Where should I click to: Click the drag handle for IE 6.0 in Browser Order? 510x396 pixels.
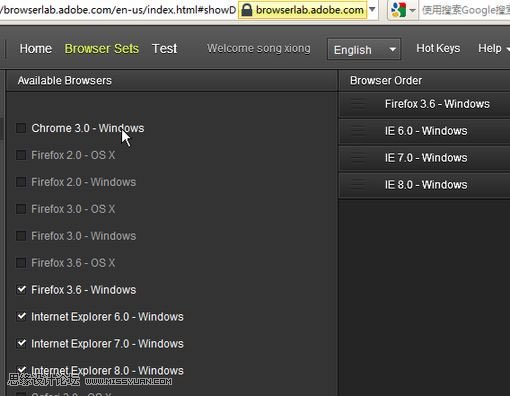tap(358, 131)
